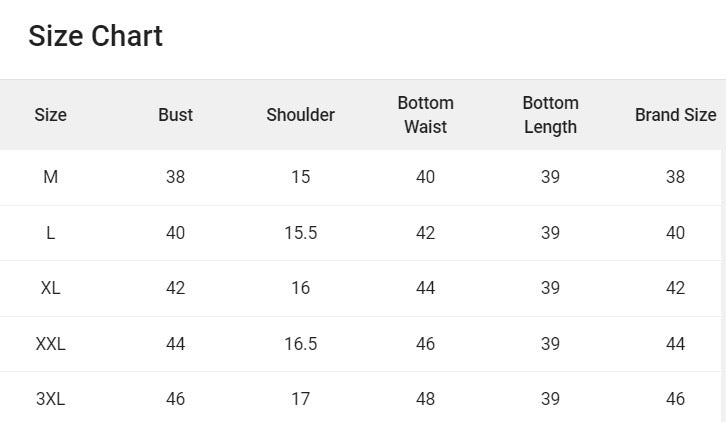The image size is (726, 422).
Task: Click the shoulder value 17 cell
Action: [300, 399]
